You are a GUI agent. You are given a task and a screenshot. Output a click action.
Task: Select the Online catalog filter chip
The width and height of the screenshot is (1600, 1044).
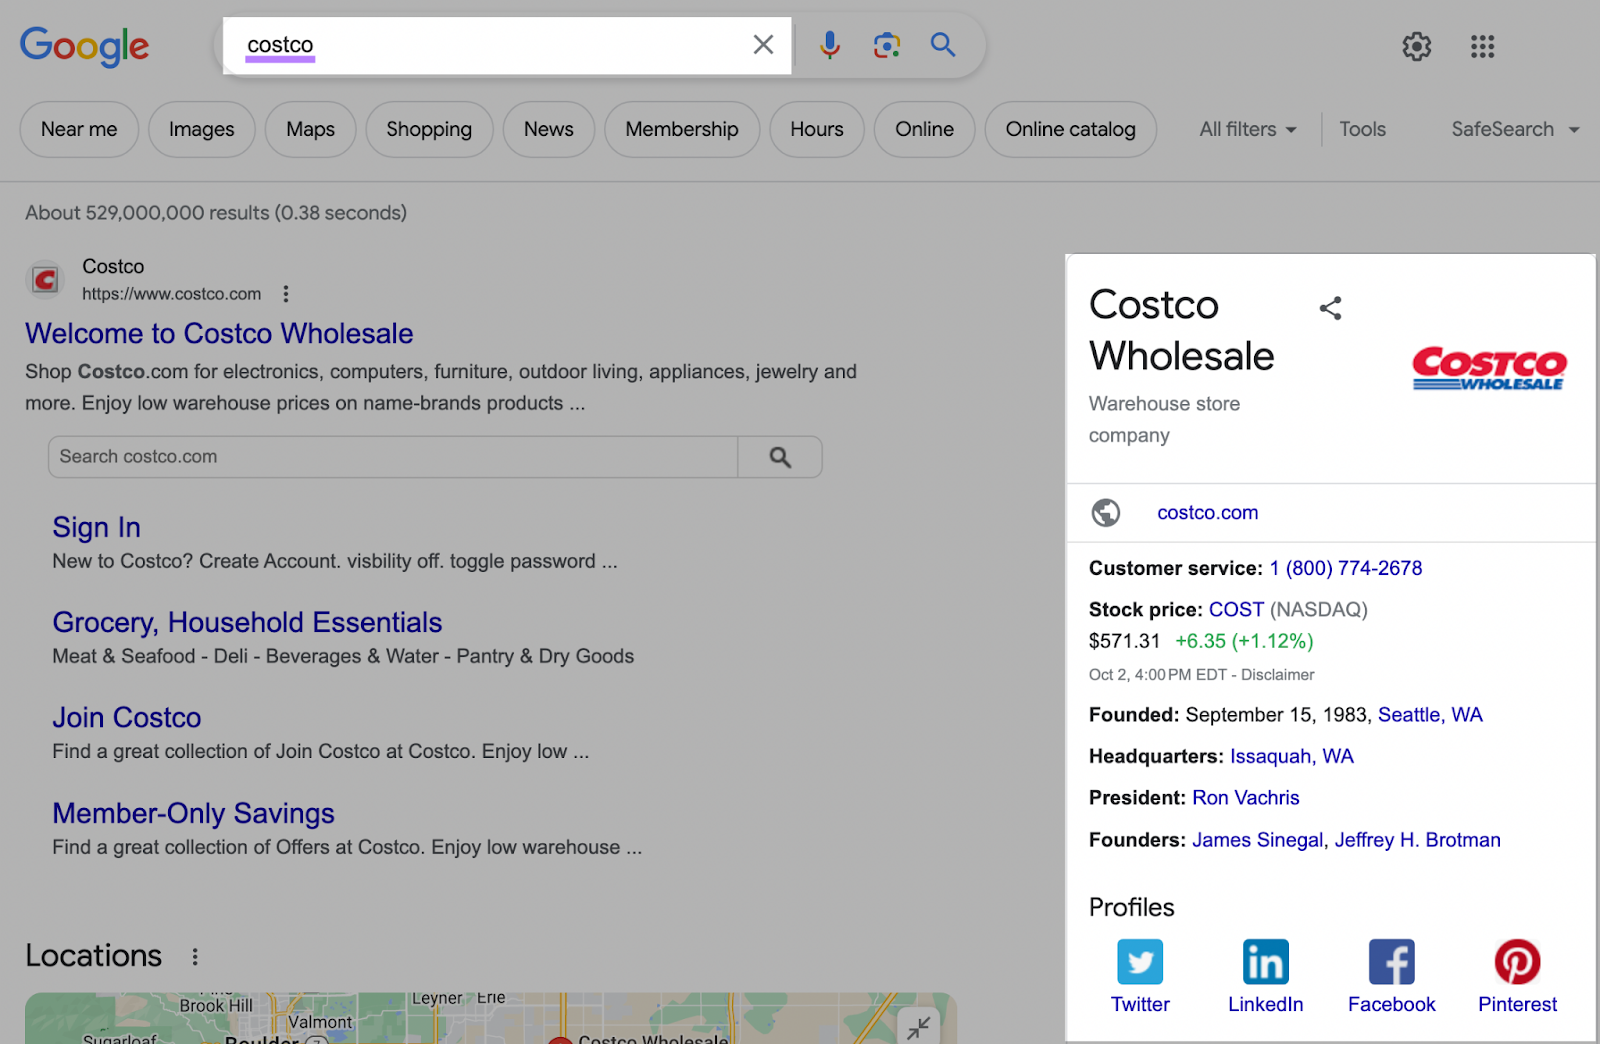pyautogui.click(x=1071, y=129)
